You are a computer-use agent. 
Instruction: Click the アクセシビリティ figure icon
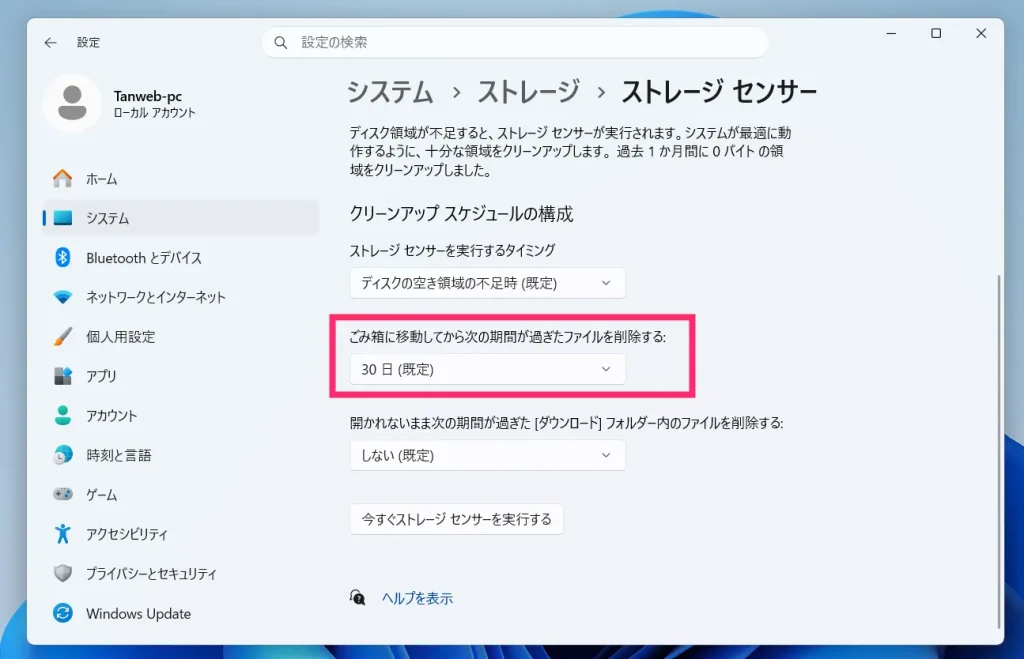[63, 534]
